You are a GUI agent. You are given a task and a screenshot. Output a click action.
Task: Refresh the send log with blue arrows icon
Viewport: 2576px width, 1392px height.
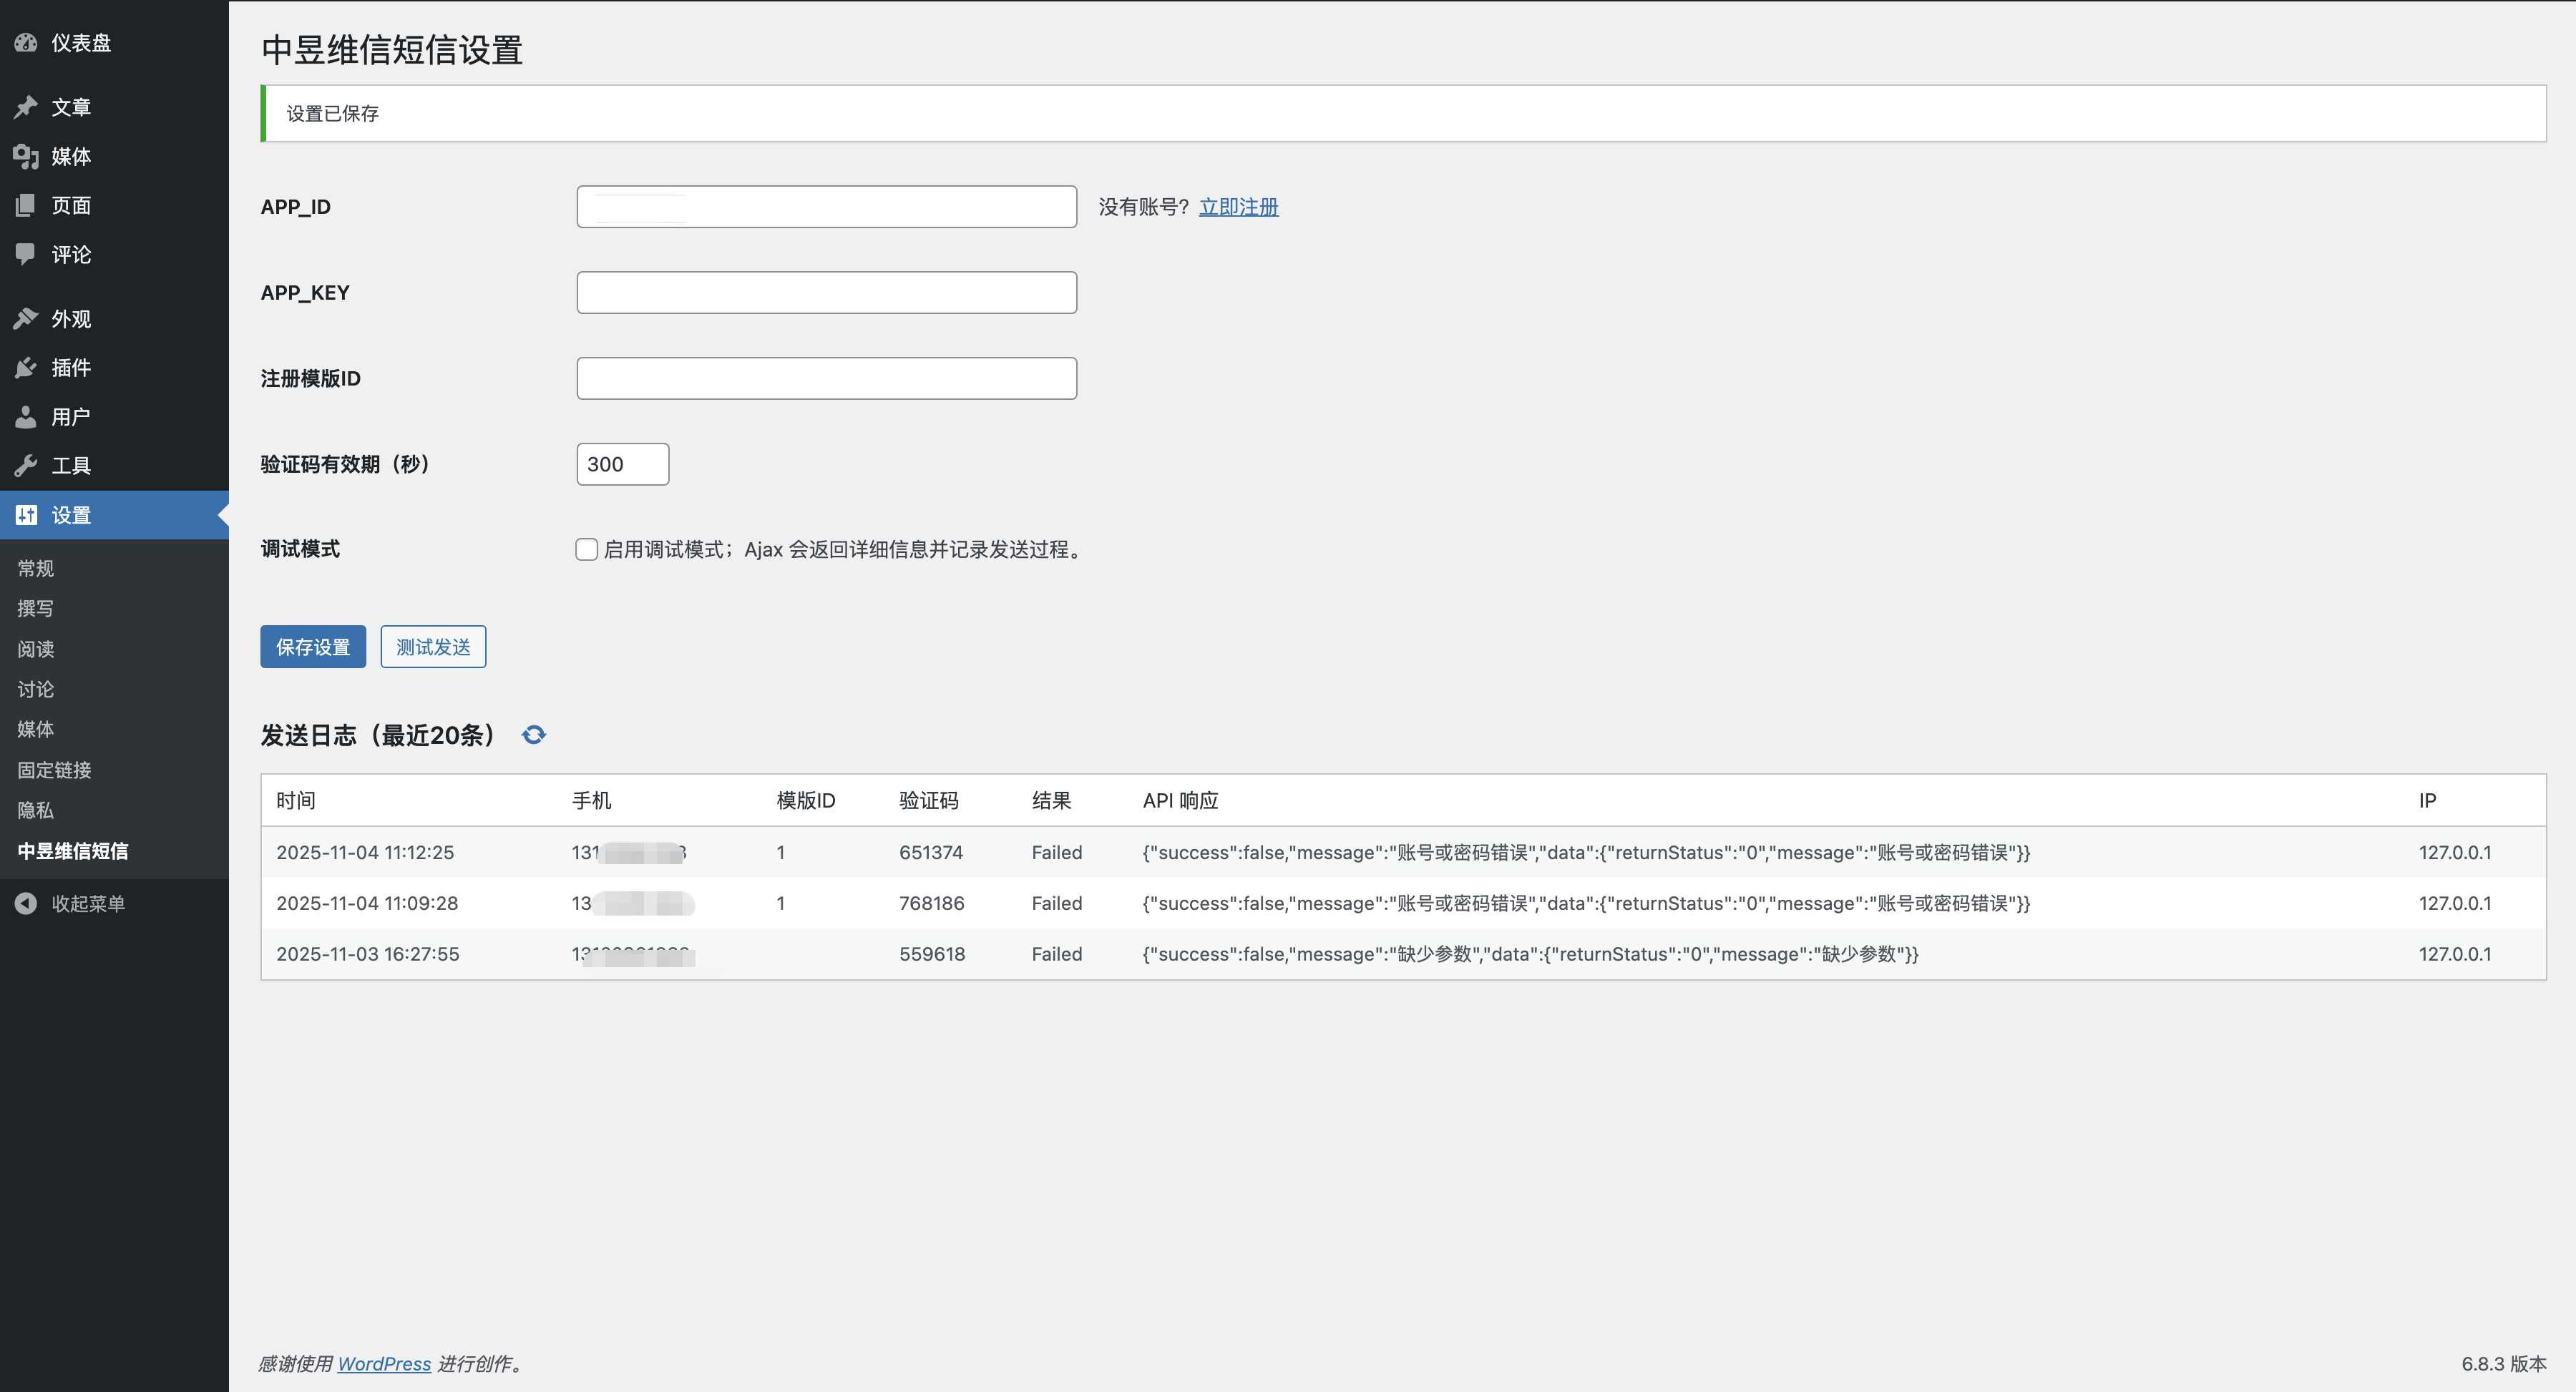pyautogui.click(x=534, y=735)
